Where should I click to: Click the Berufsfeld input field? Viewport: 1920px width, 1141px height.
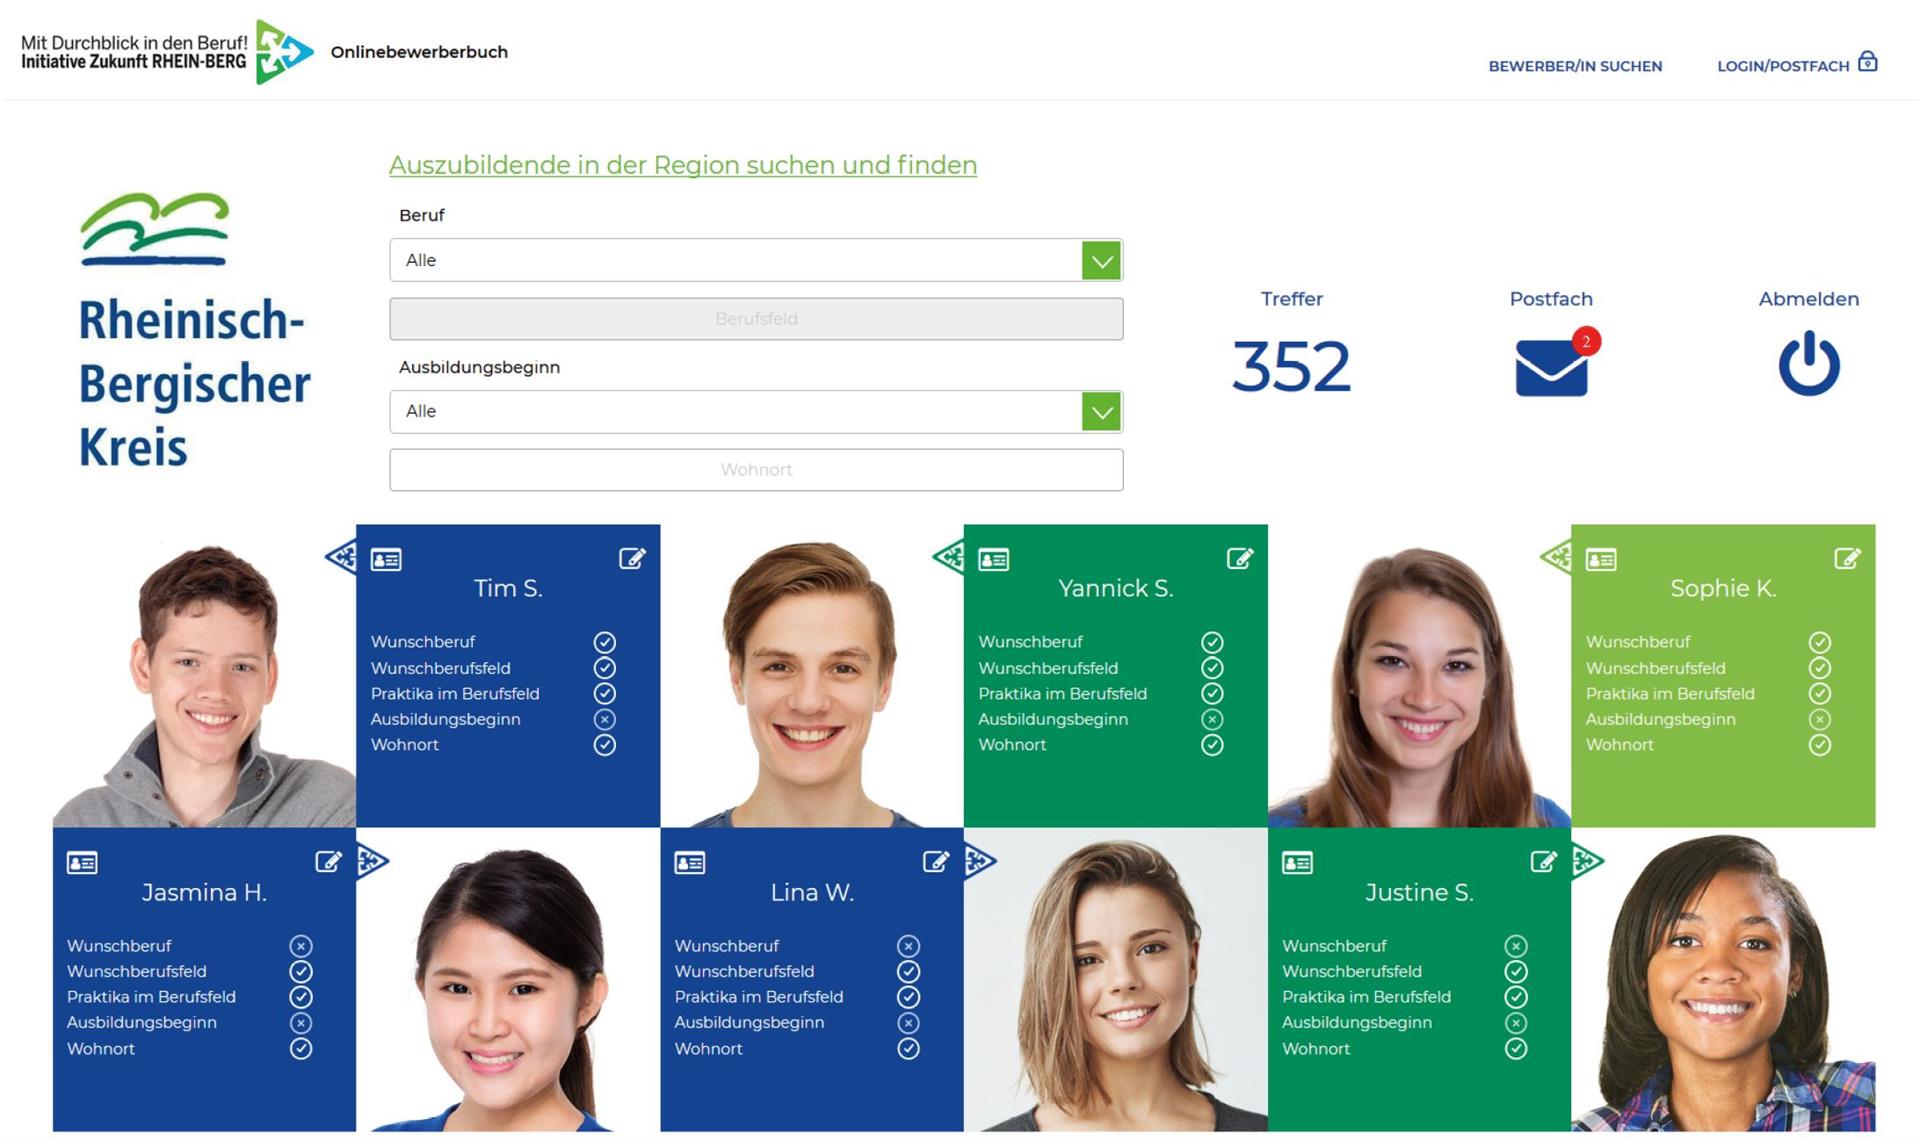tap(756, 319)
